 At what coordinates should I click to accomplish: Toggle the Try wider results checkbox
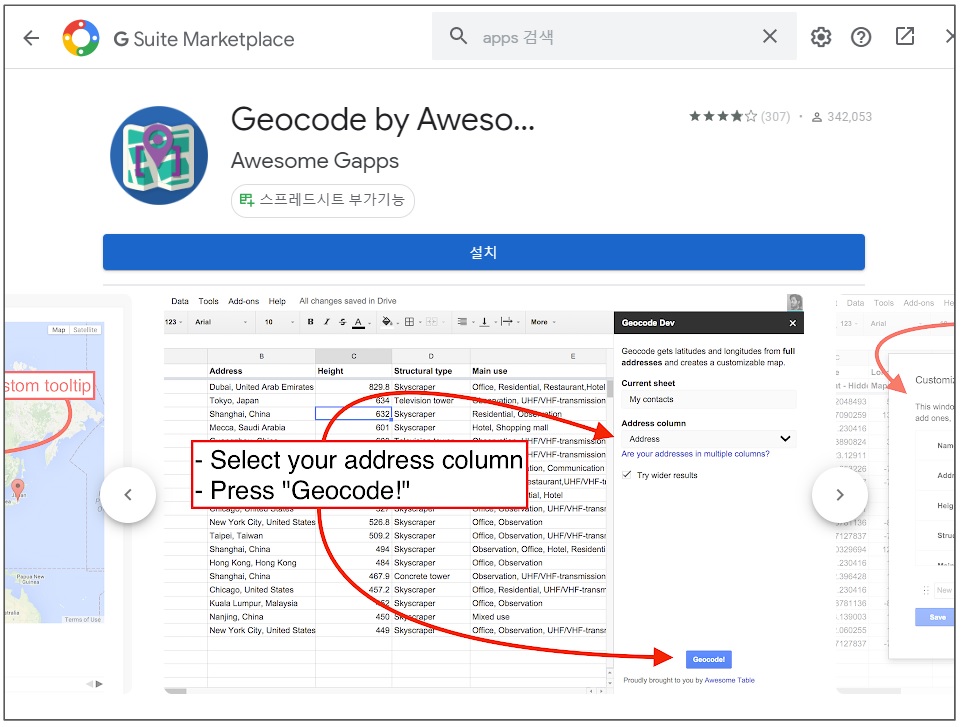626,475
